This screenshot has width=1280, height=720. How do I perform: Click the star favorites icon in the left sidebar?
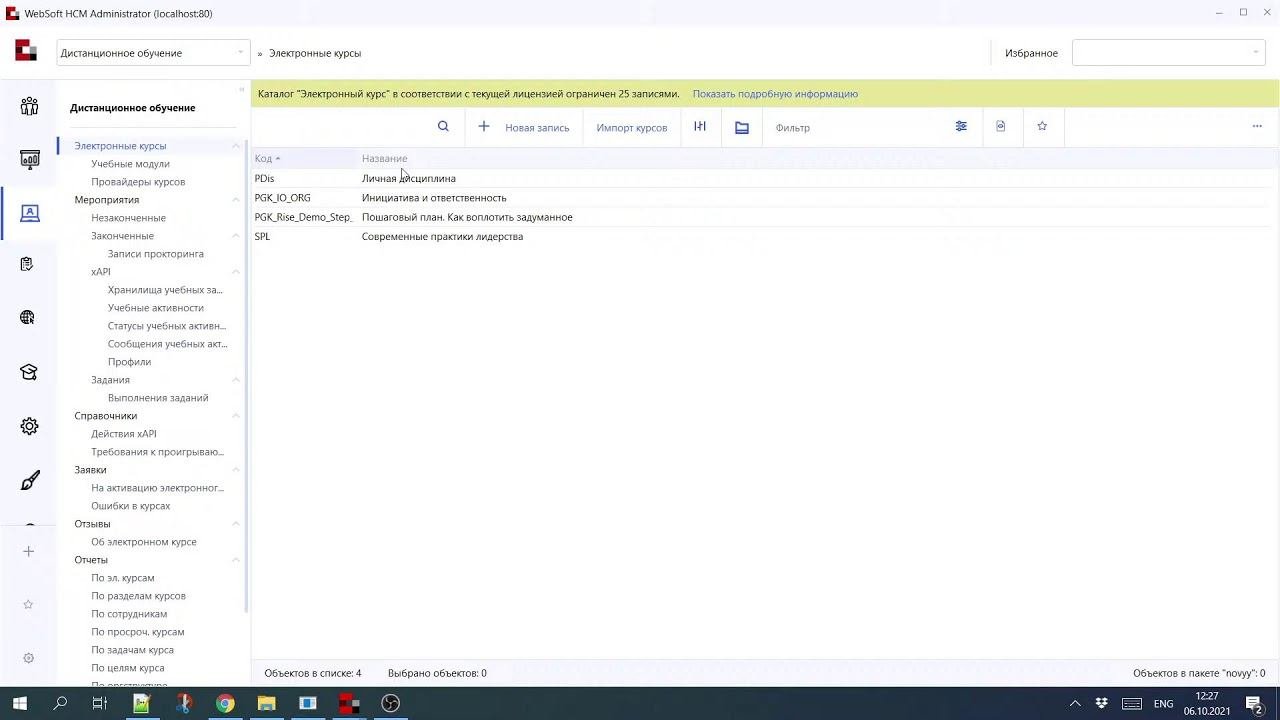pyautogui.click(x=28, y=604)
